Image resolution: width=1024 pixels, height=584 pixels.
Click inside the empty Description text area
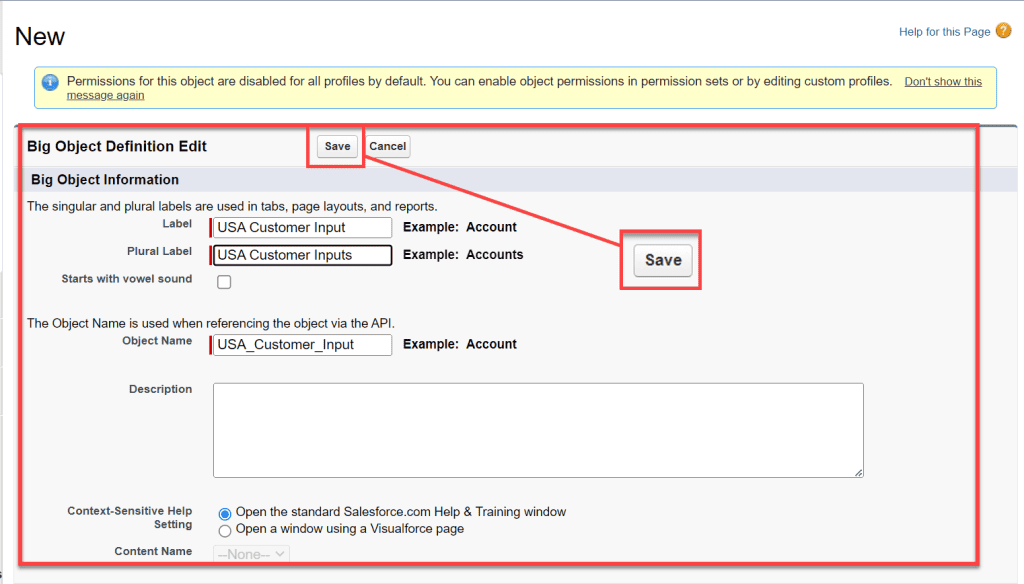coord(537,430)
